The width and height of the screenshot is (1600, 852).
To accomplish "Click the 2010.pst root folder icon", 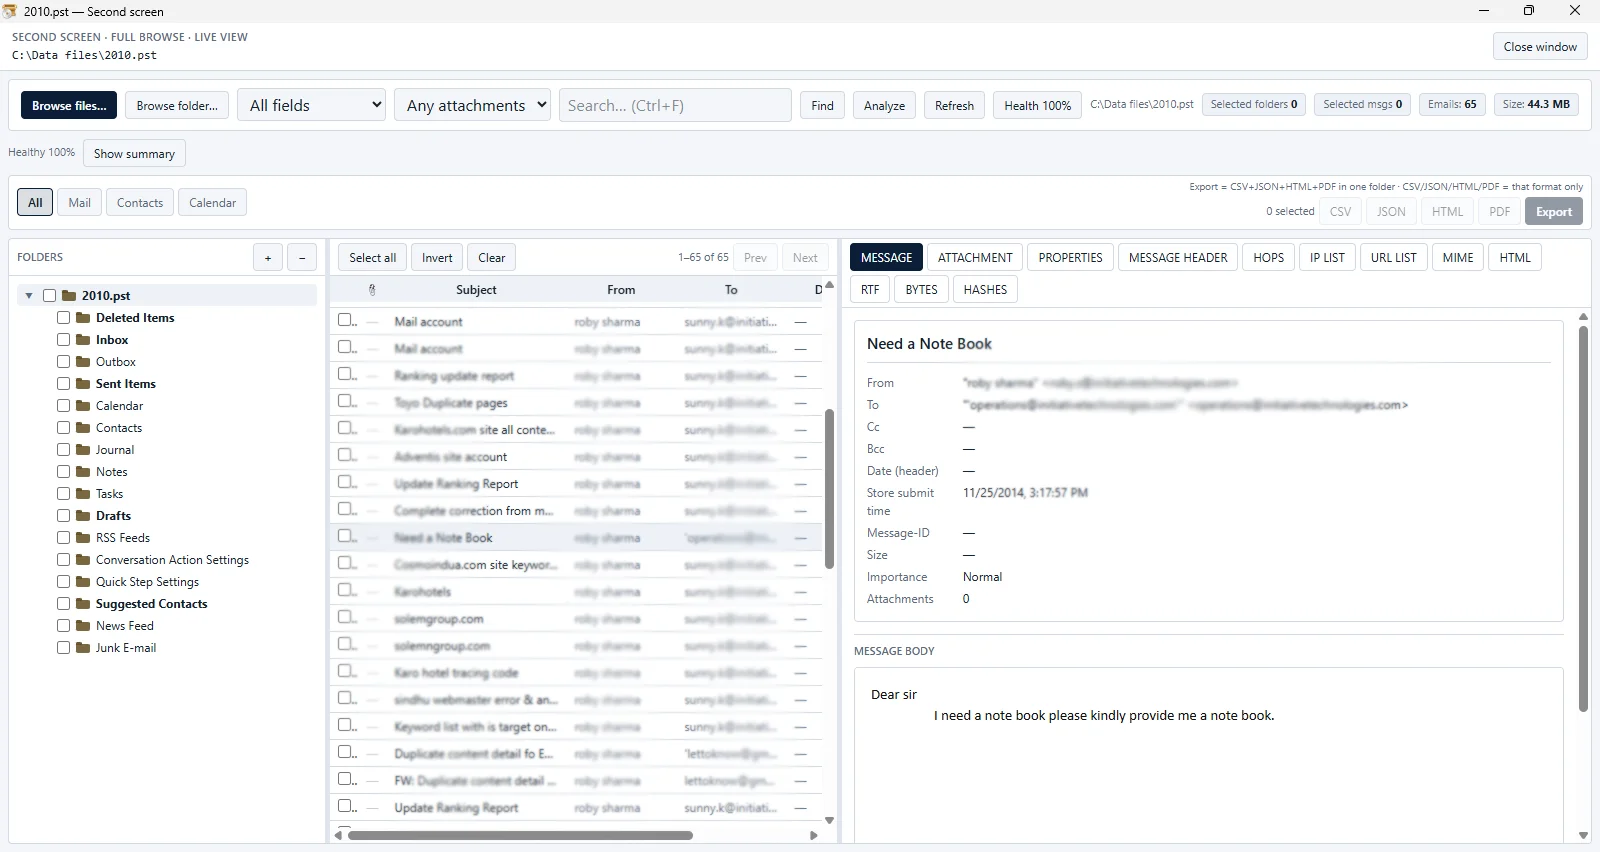I will point(69,296).
